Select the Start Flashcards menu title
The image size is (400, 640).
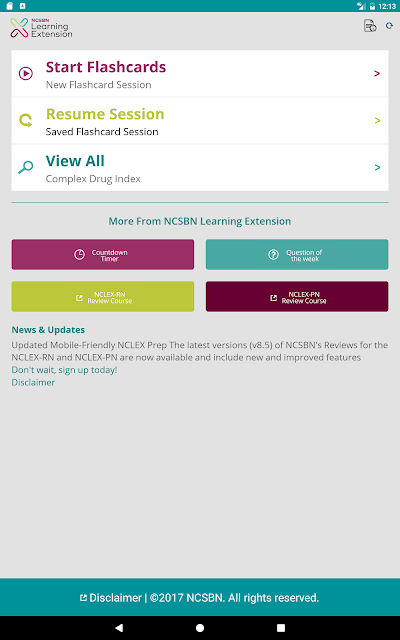[x=106, y=67]
